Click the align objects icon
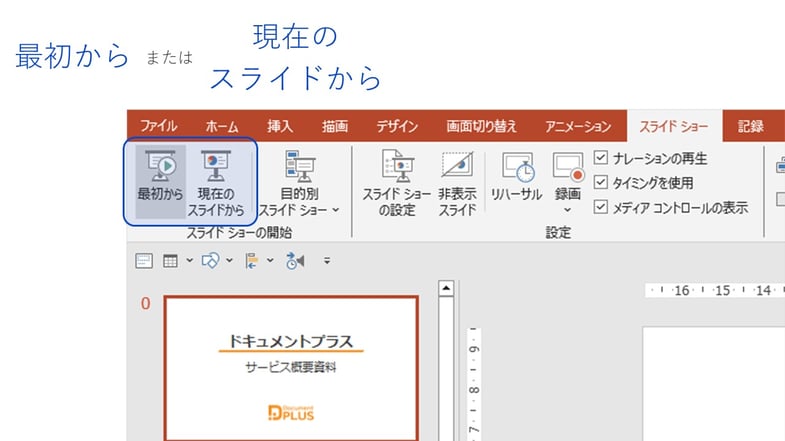Viewport: 785px width, 441px height. (252, 261)
